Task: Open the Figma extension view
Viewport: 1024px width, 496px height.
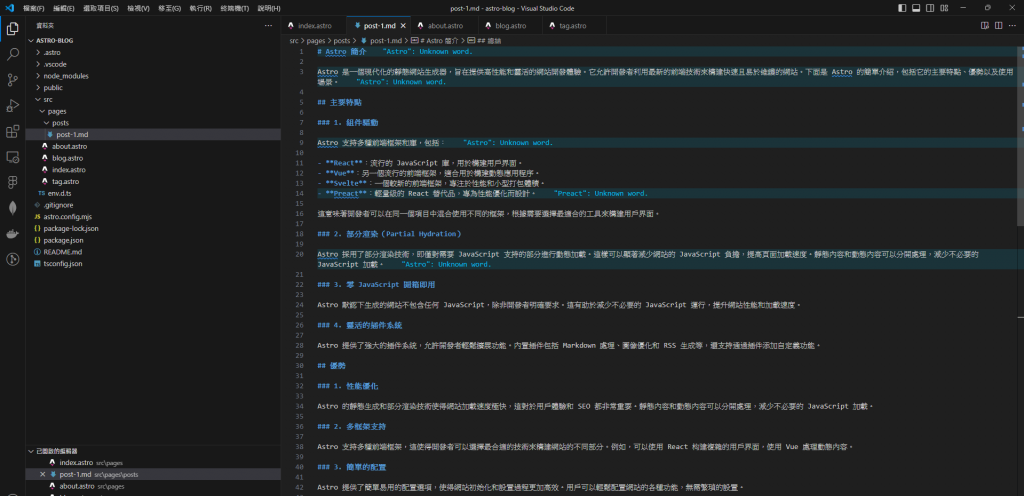Action: pyautogui.click(x=12, y=182)
